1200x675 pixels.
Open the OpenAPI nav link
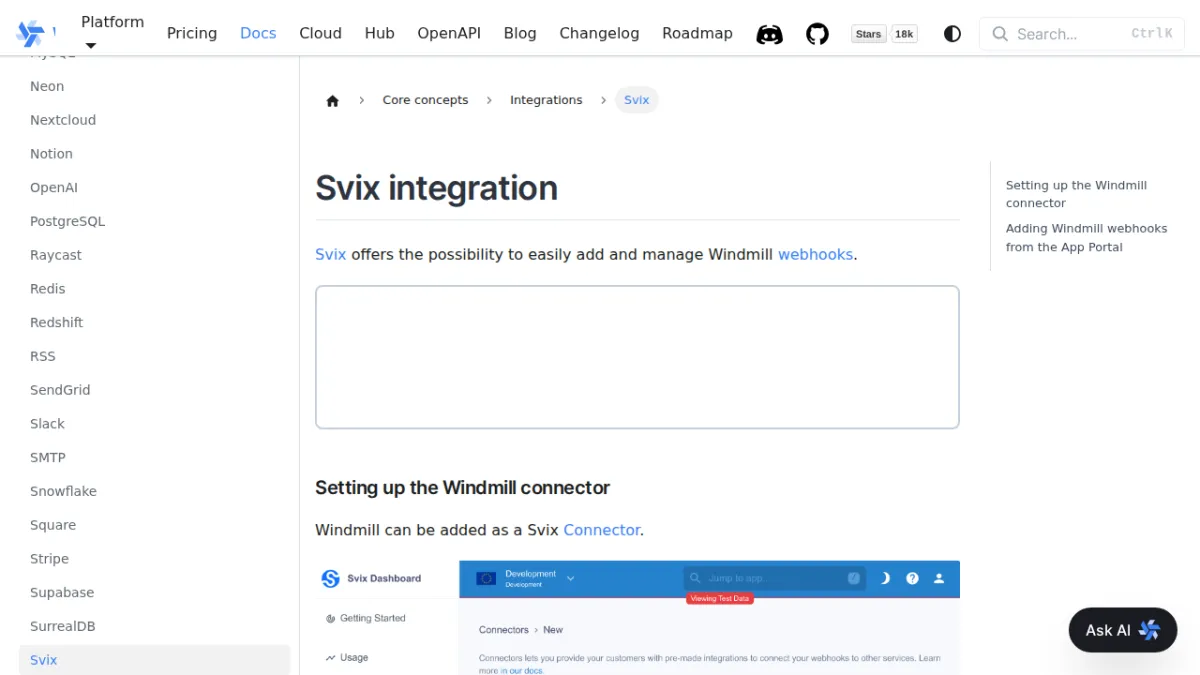(x=449, y=33)
